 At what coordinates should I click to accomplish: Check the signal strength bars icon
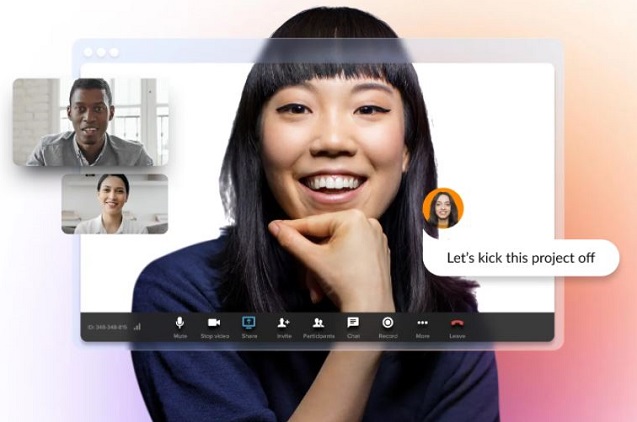137,326
